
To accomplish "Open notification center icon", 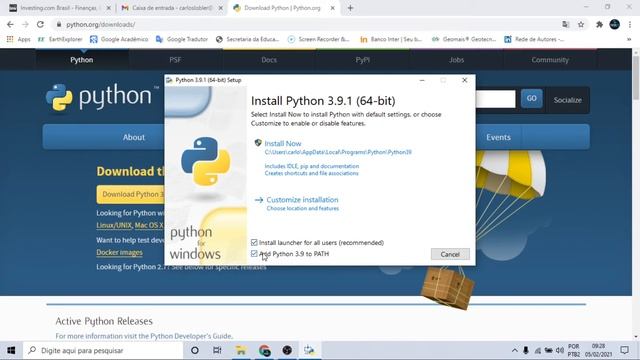I will (x=624, y=350).
